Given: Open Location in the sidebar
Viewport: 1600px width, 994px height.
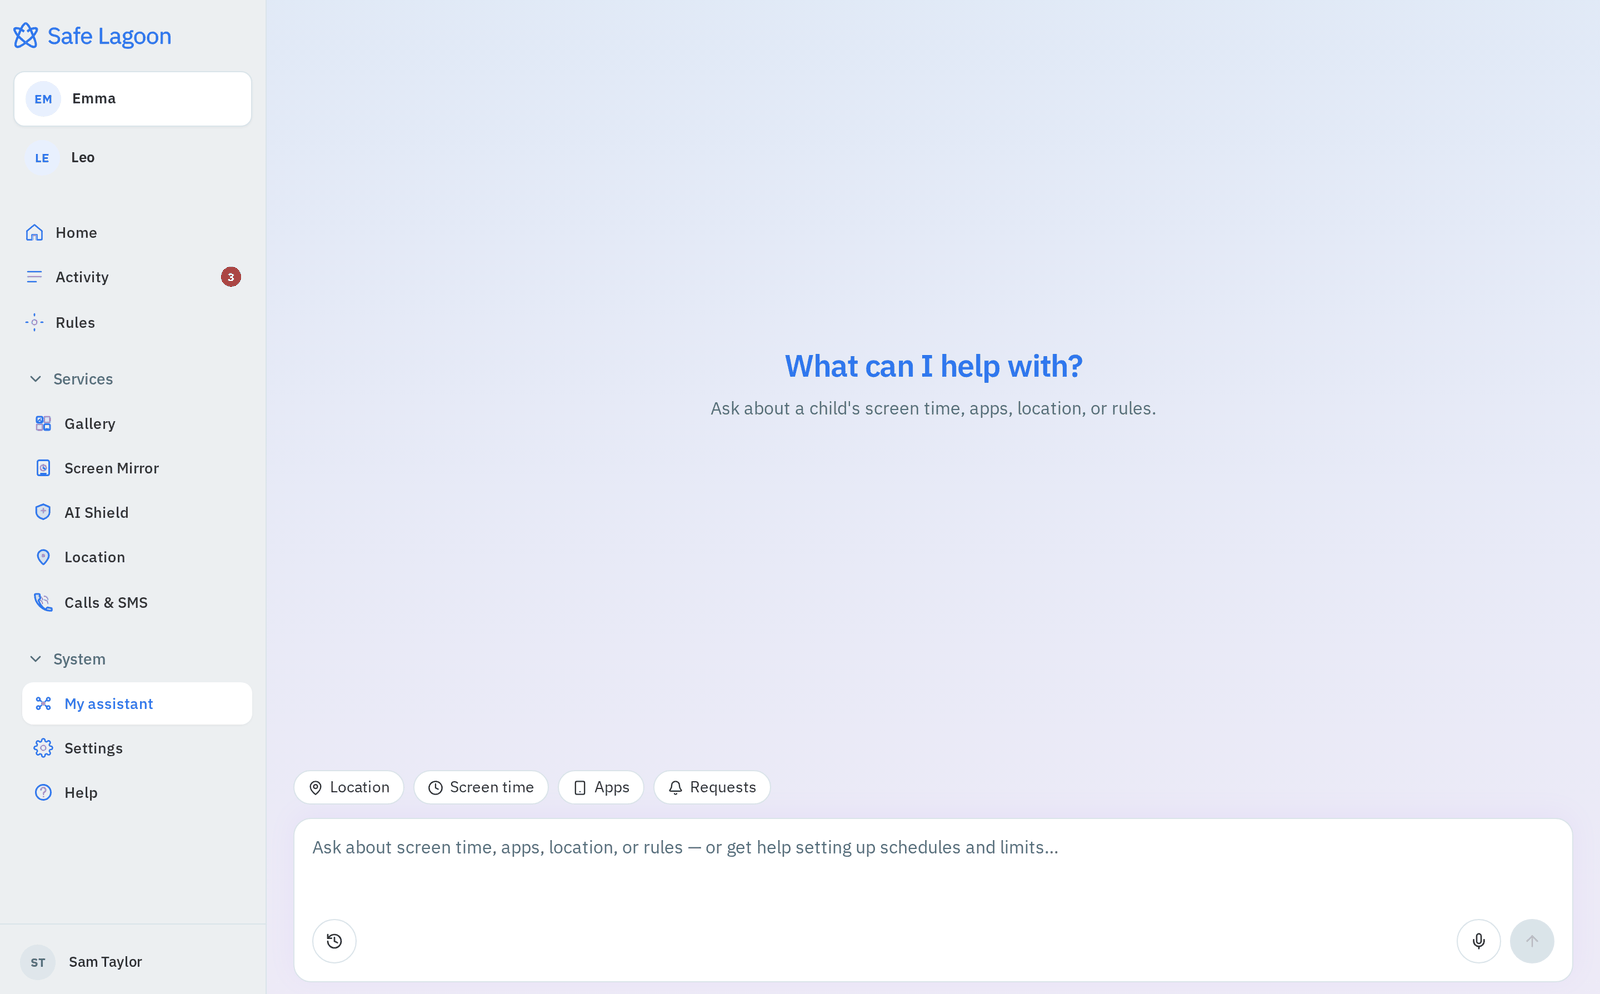Looking at the screenshot, I should click(x=137, y=557).
